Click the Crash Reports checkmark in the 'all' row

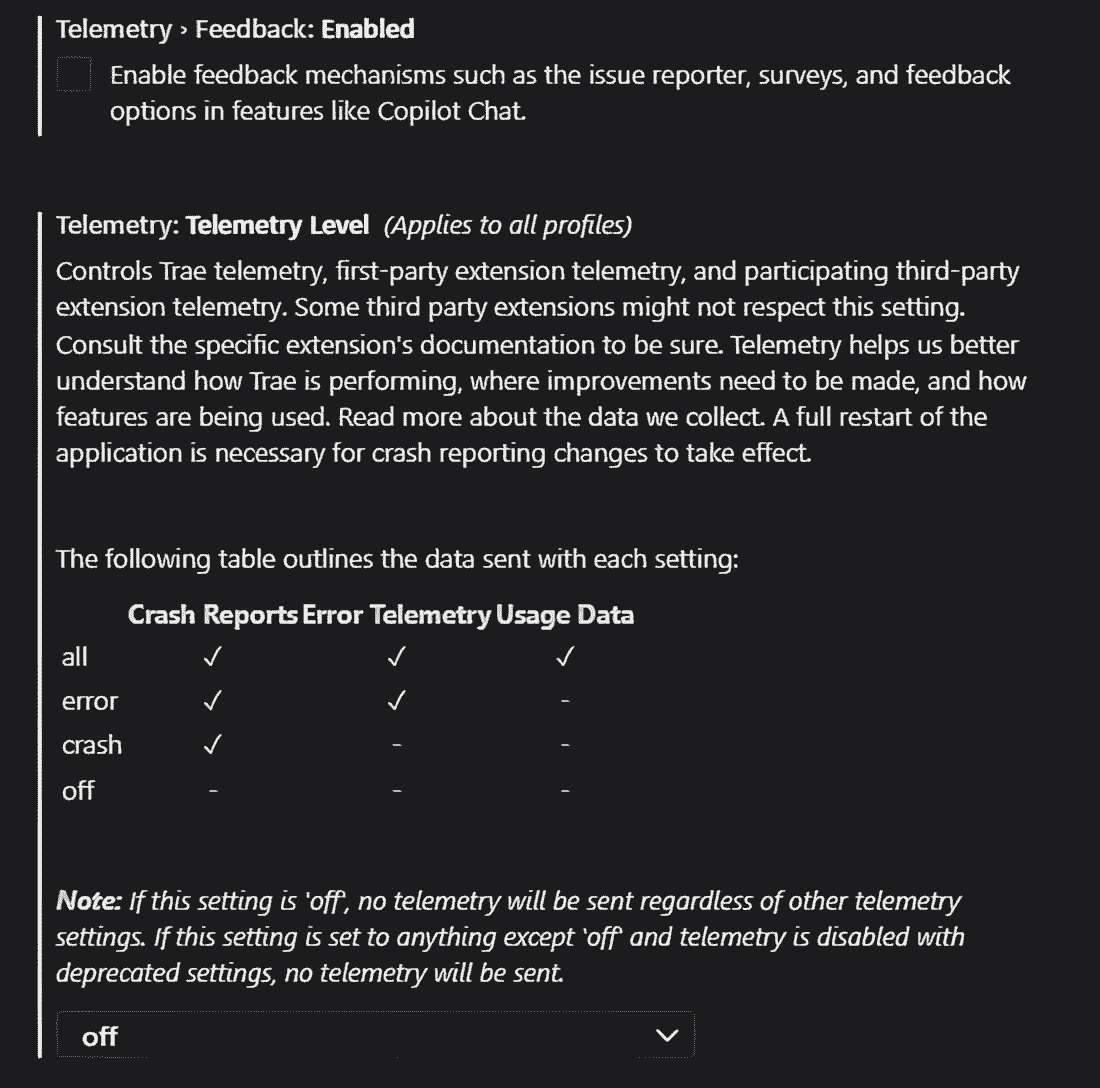pyautogui.click(x=212, y=657)
